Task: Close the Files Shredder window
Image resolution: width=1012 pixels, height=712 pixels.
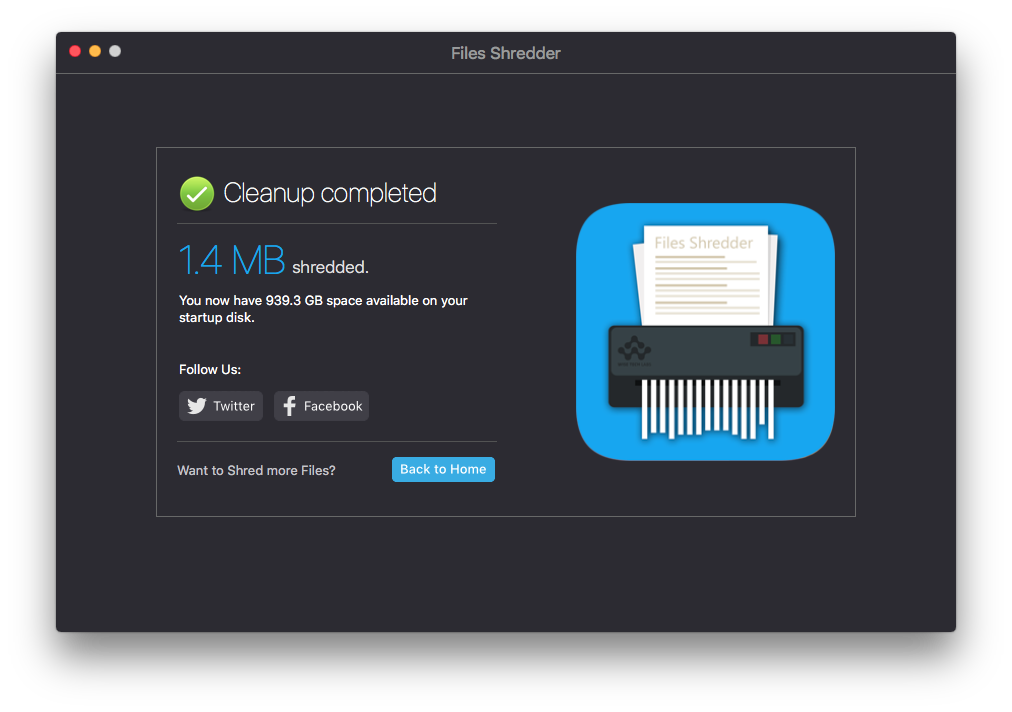Action: coord(75,51)
